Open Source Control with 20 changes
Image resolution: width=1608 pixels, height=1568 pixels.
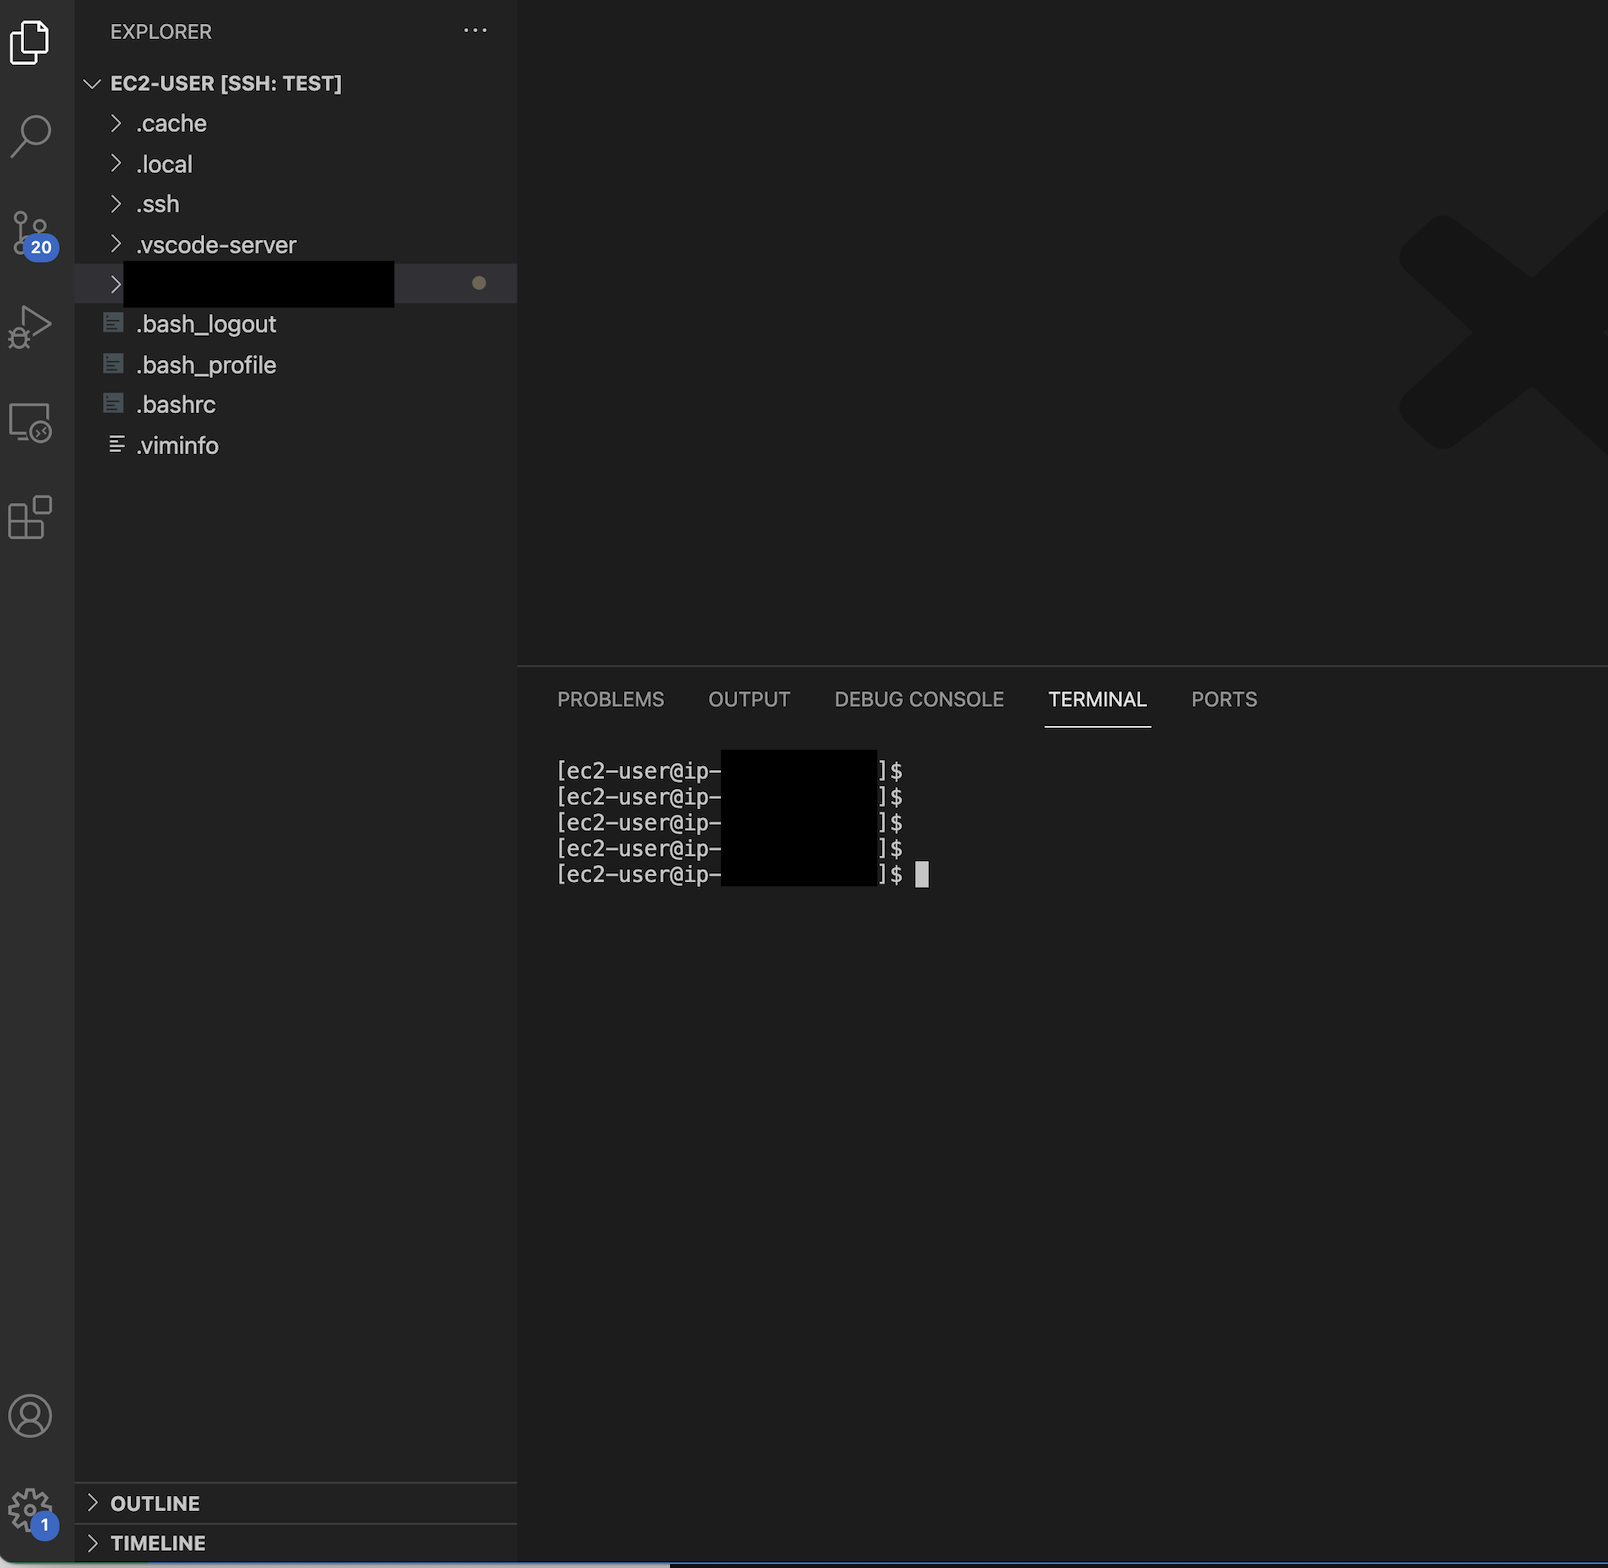(x=32, y=235)
